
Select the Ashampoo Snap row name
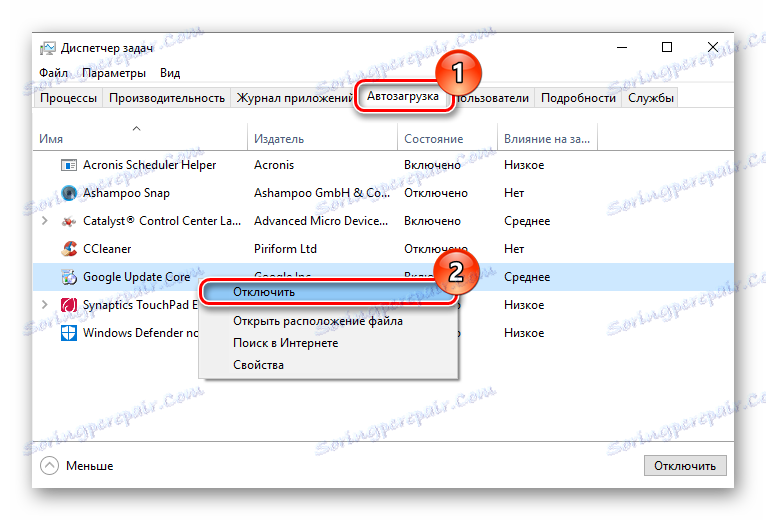click(127, 193)
